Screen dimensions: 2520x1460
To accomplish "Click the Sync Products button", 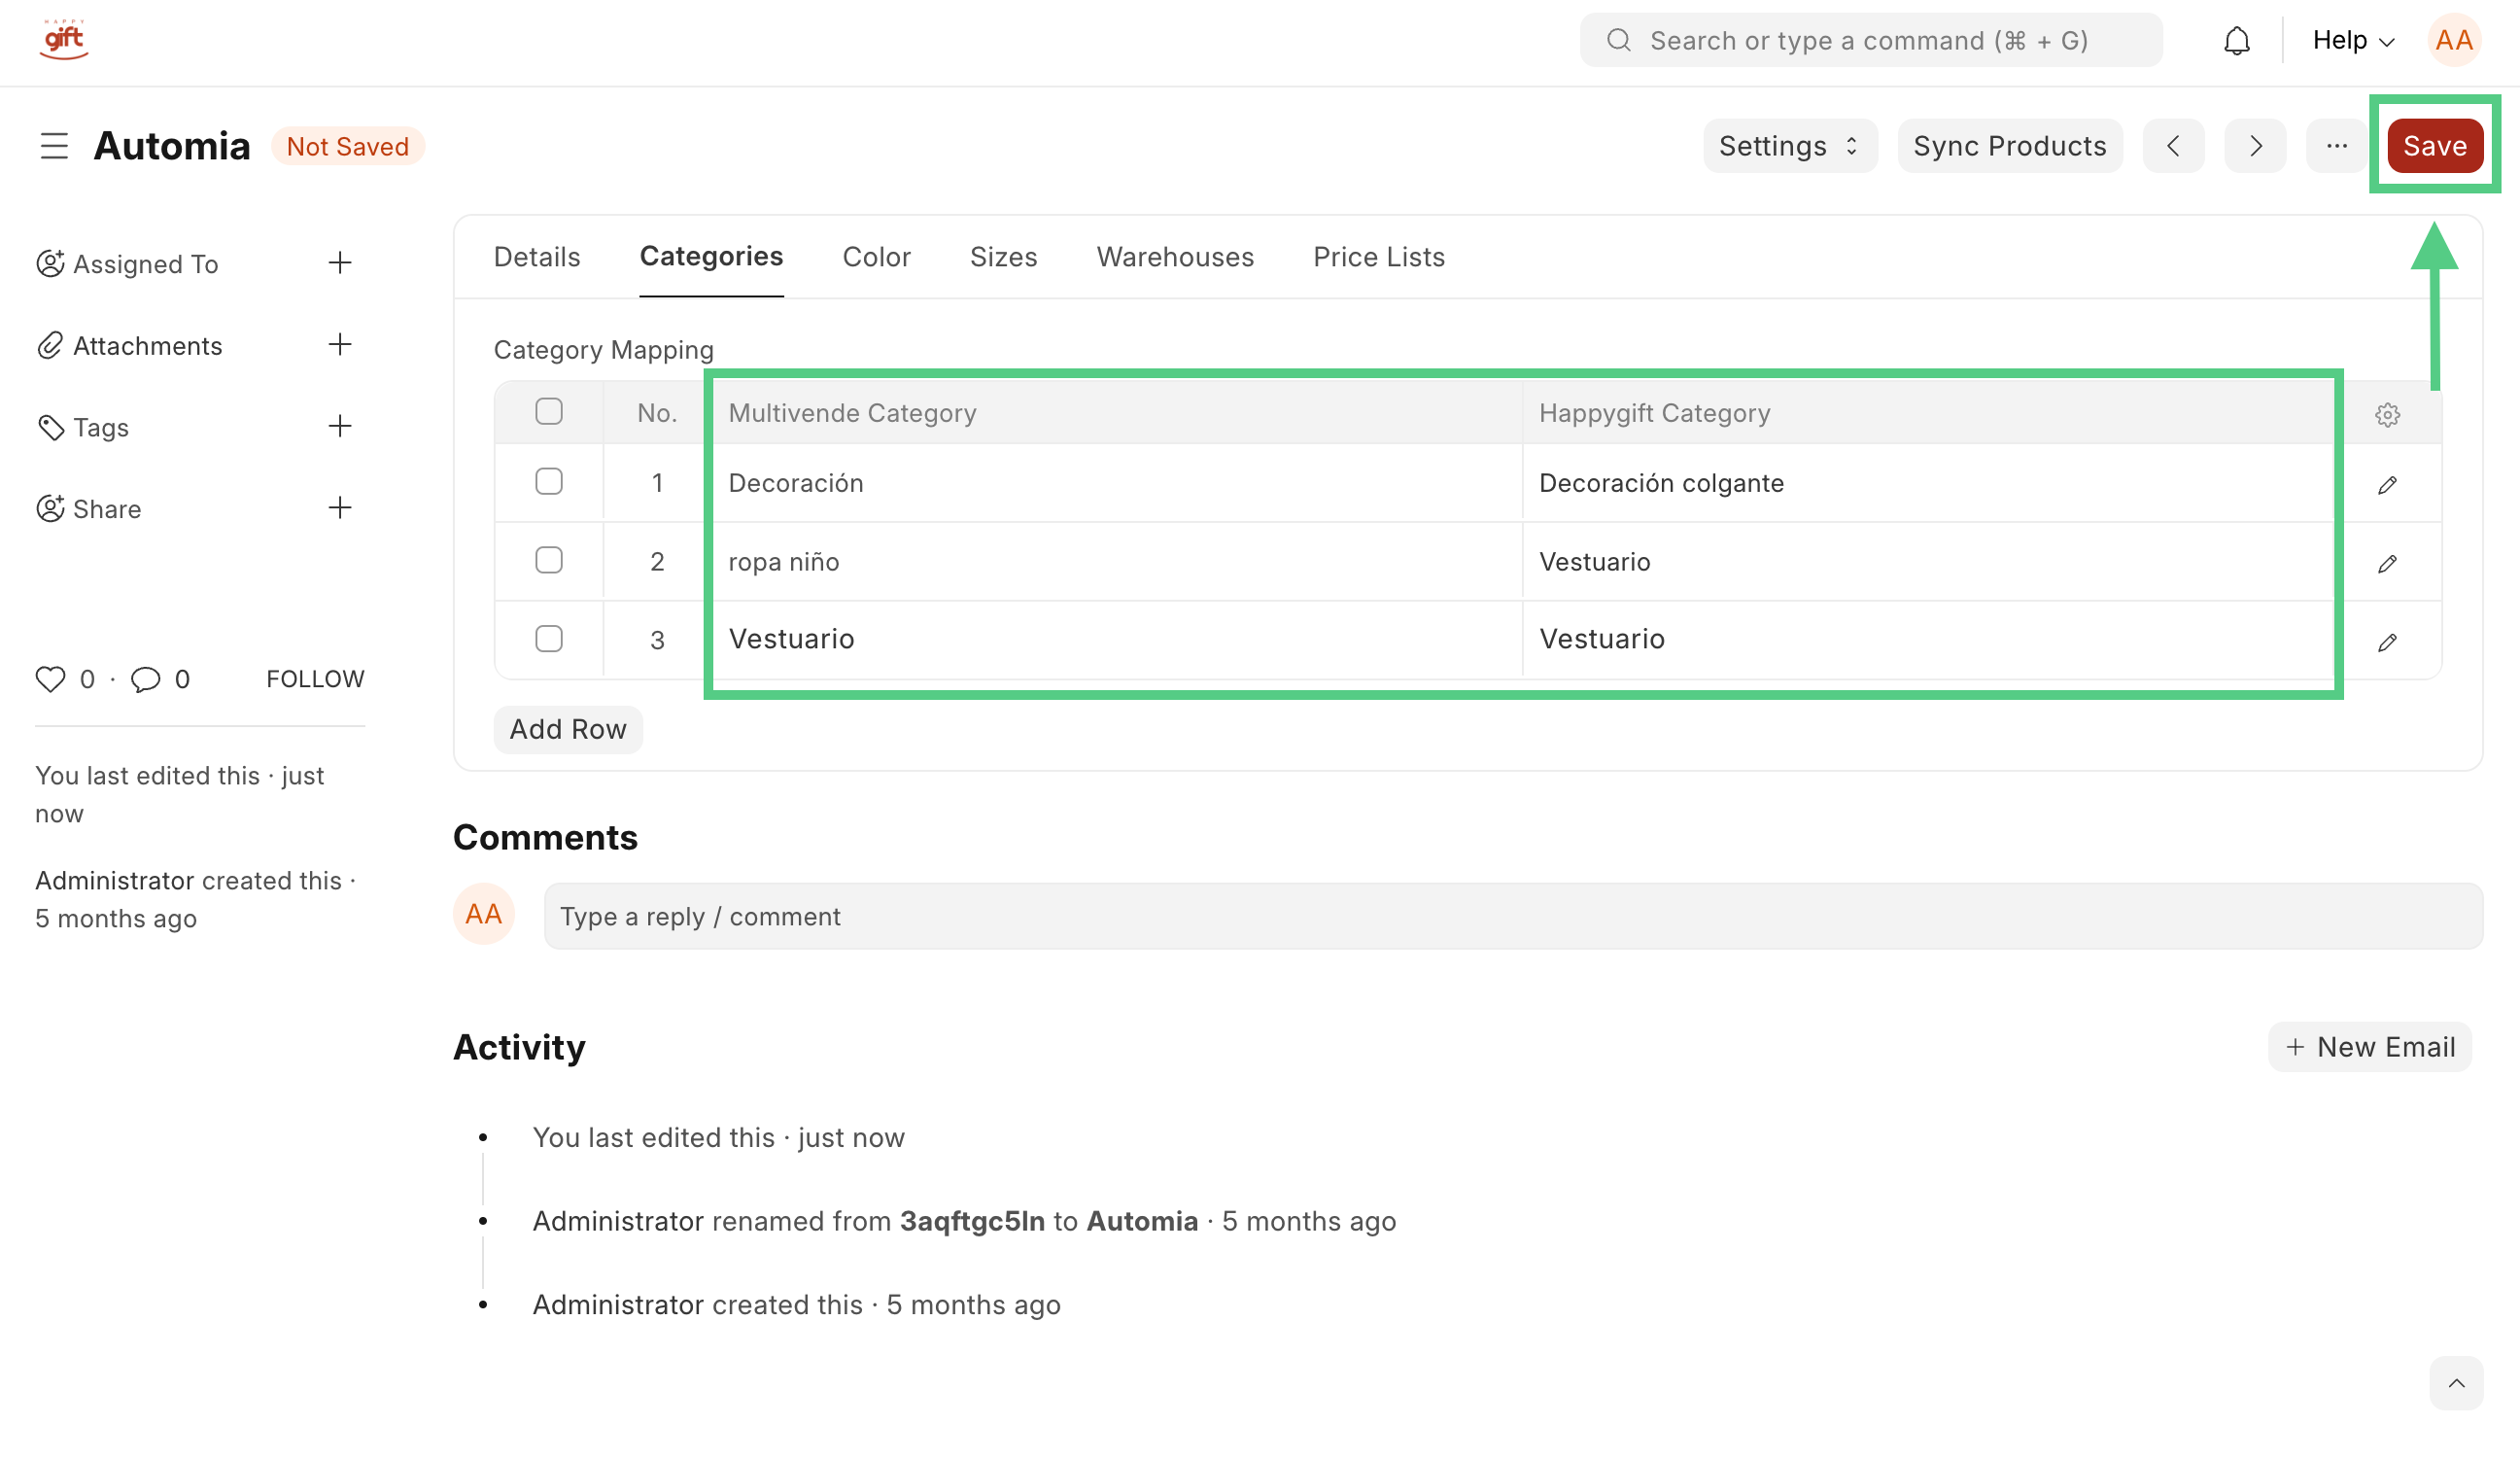I will 2010,146.
